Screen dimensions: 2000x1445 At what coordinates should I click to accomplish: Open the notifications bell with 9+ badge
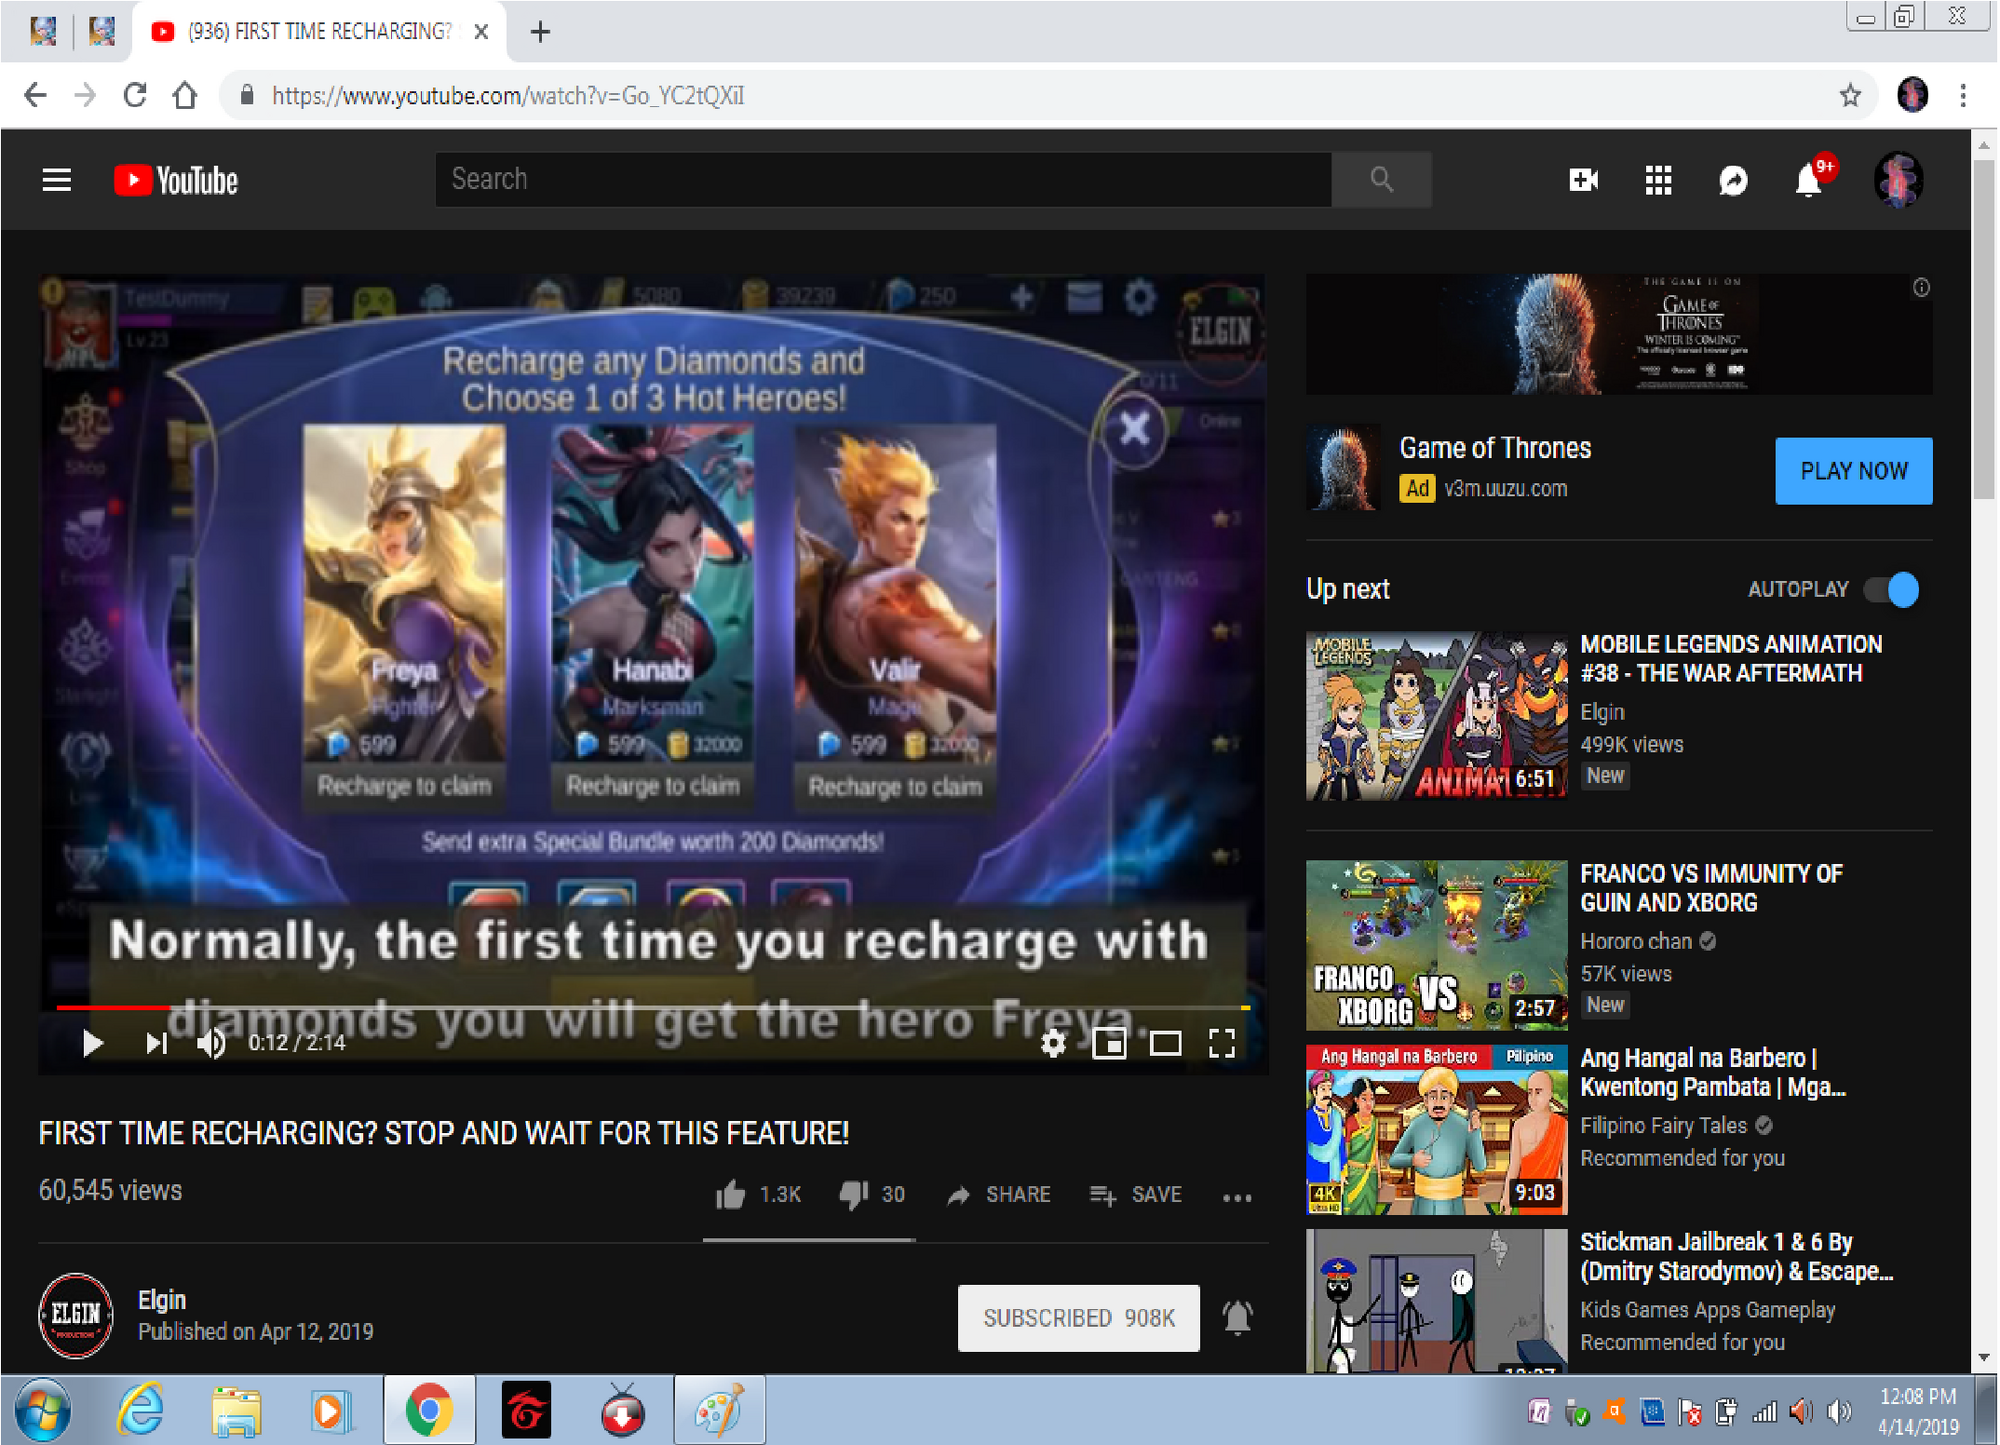pyautogui.click(x=1809, y=180)
